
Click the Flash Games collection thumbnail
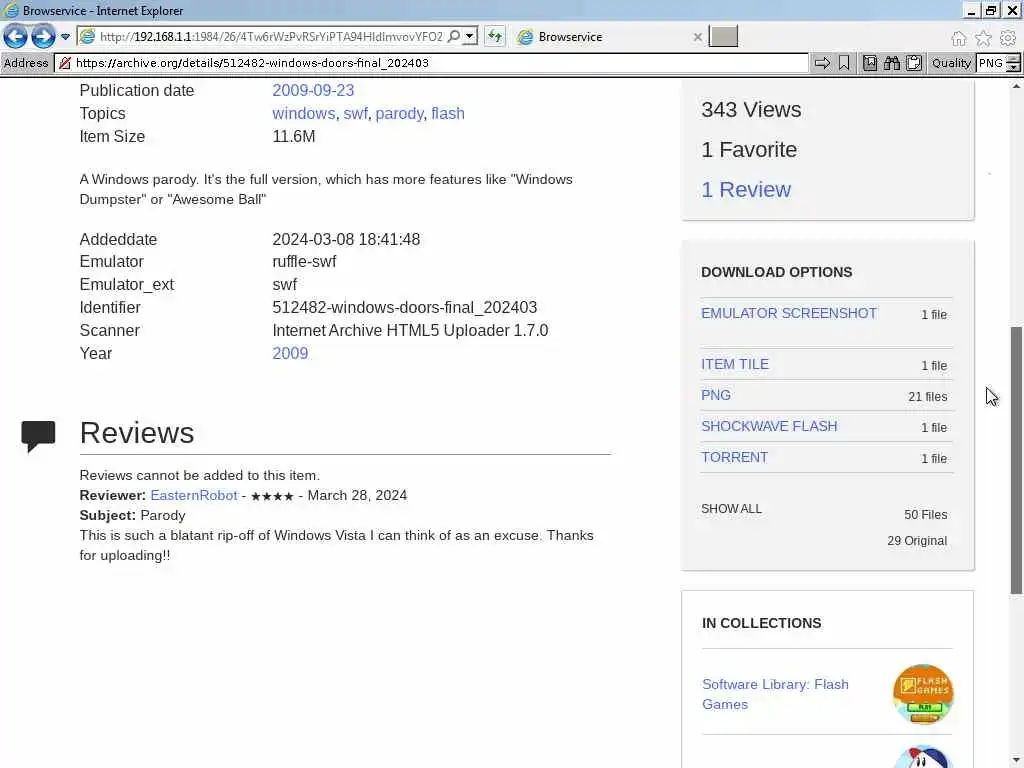(923, 694)
